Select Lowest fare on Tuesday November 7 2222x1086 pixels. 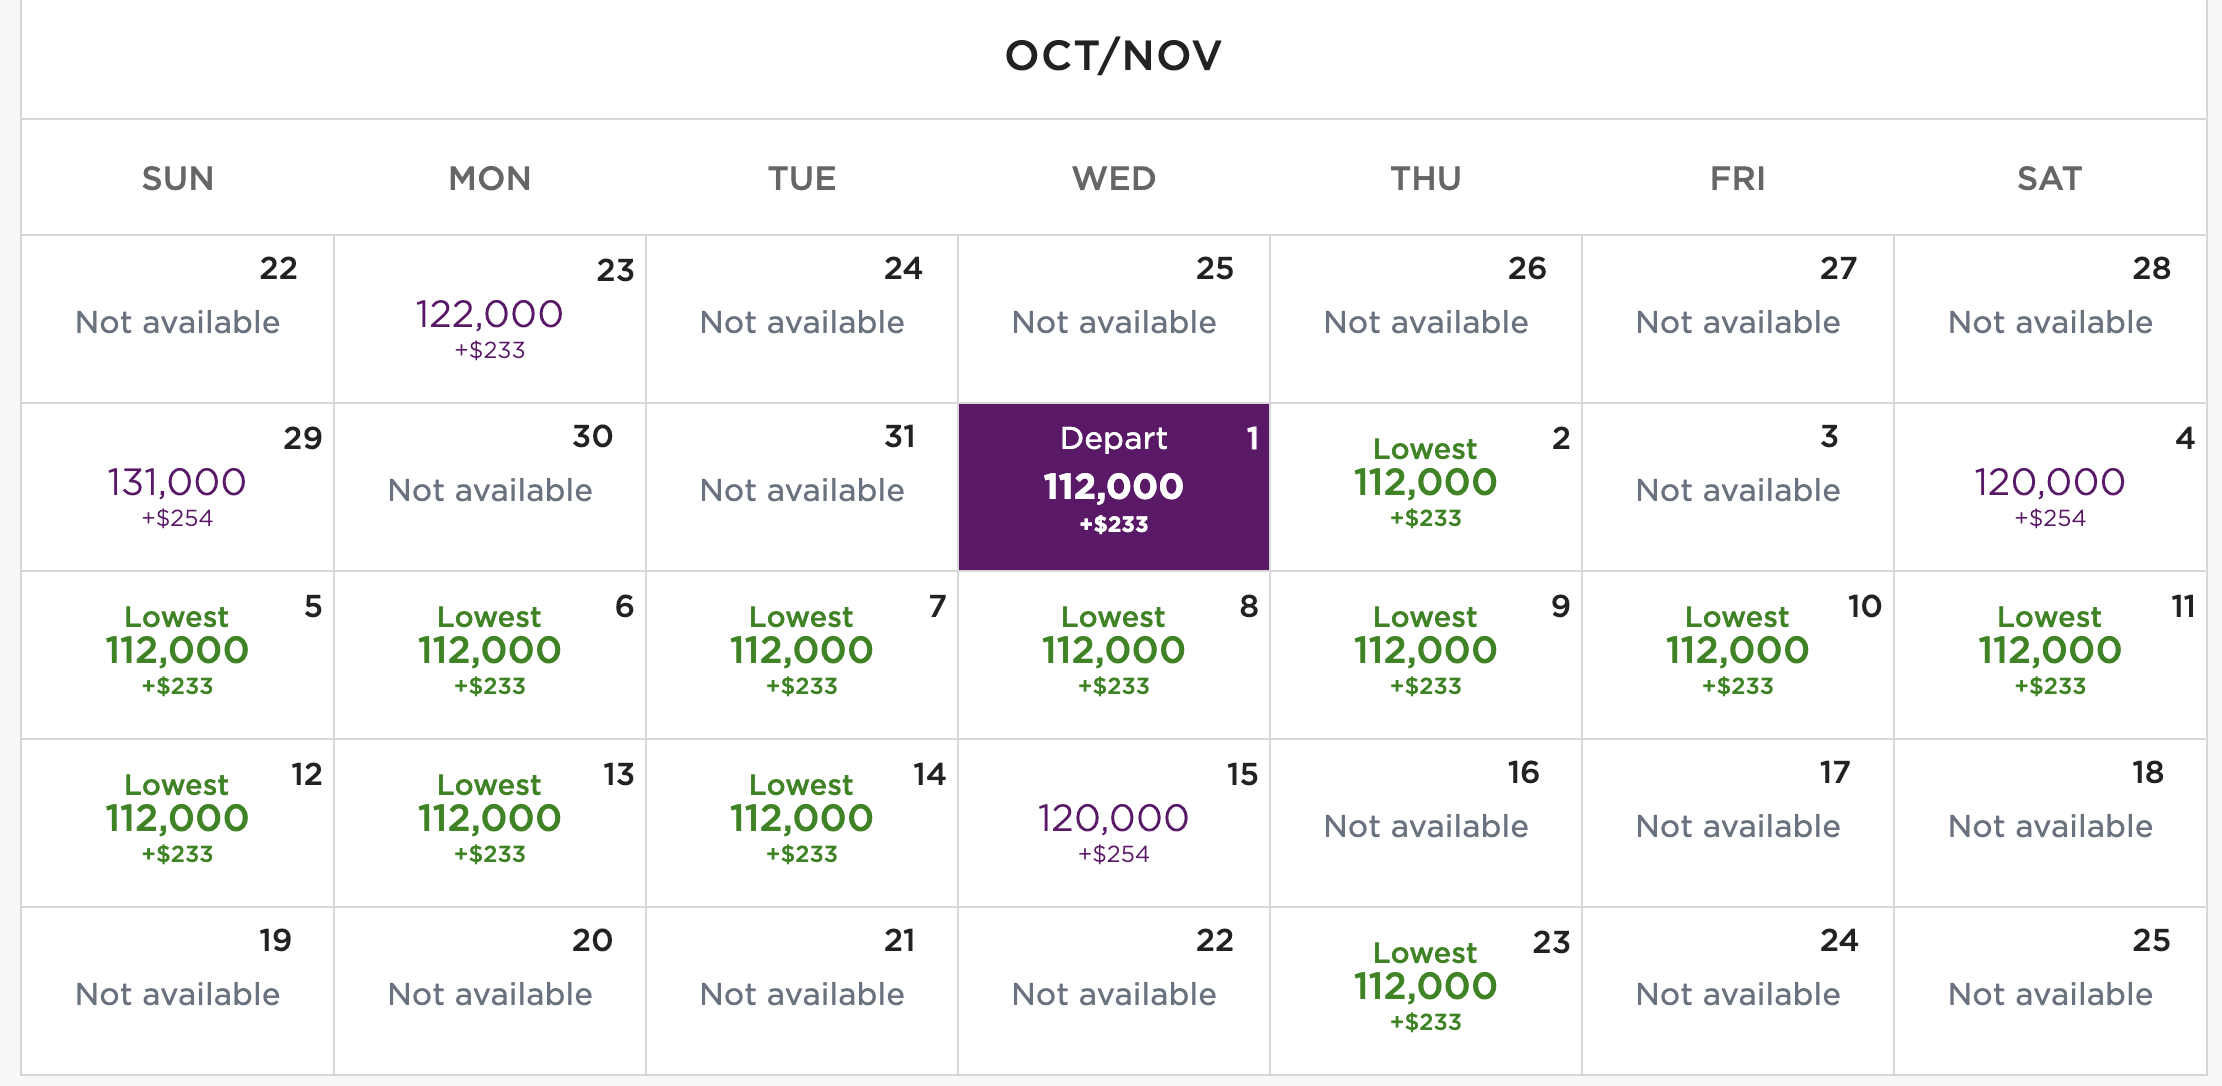pyautogui.click(x=802, y=655)
